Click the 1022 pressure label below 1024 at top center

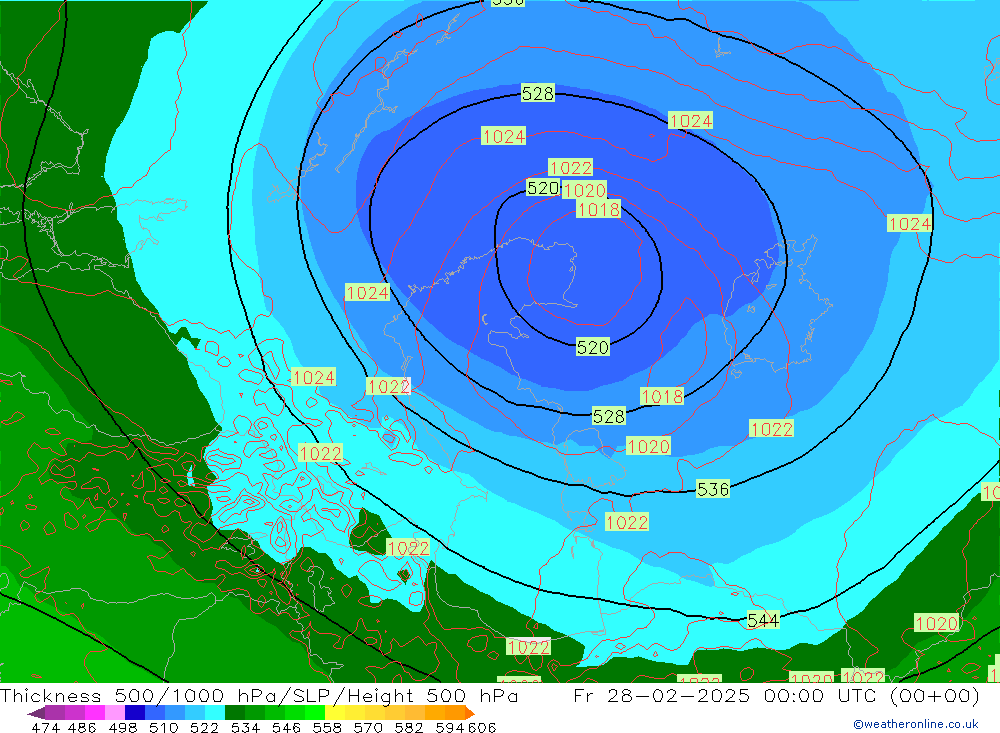point(571,168)
